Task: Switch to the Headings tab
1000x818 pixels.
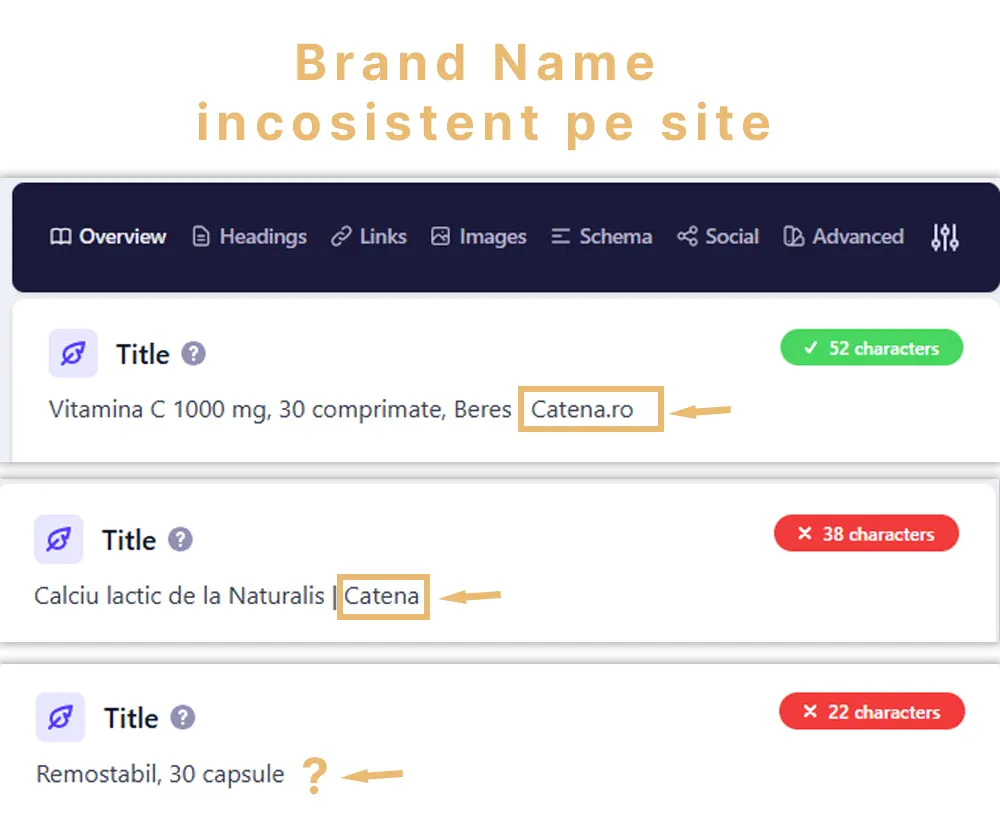Action: click(x=249, y=237)
